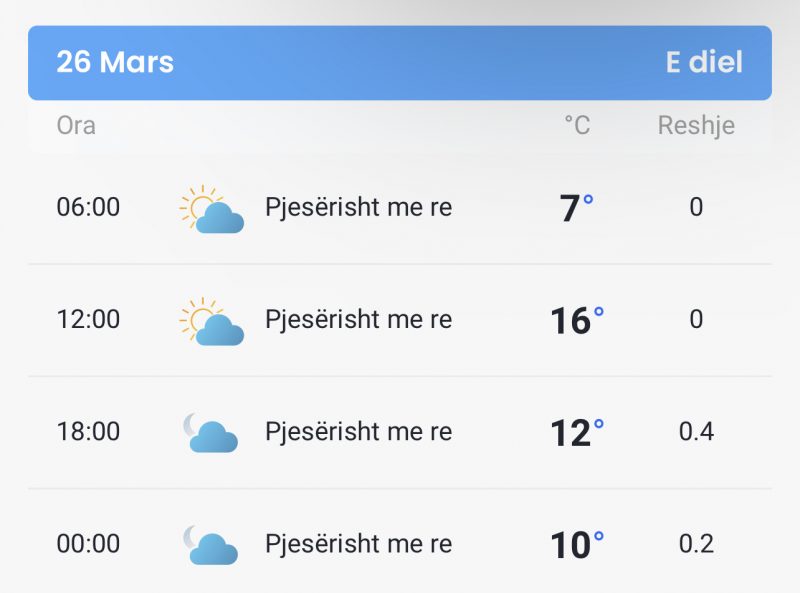The image size is (800, 593).
Task: Click the 0.4 precipitation value
Action: coord(696,432)
